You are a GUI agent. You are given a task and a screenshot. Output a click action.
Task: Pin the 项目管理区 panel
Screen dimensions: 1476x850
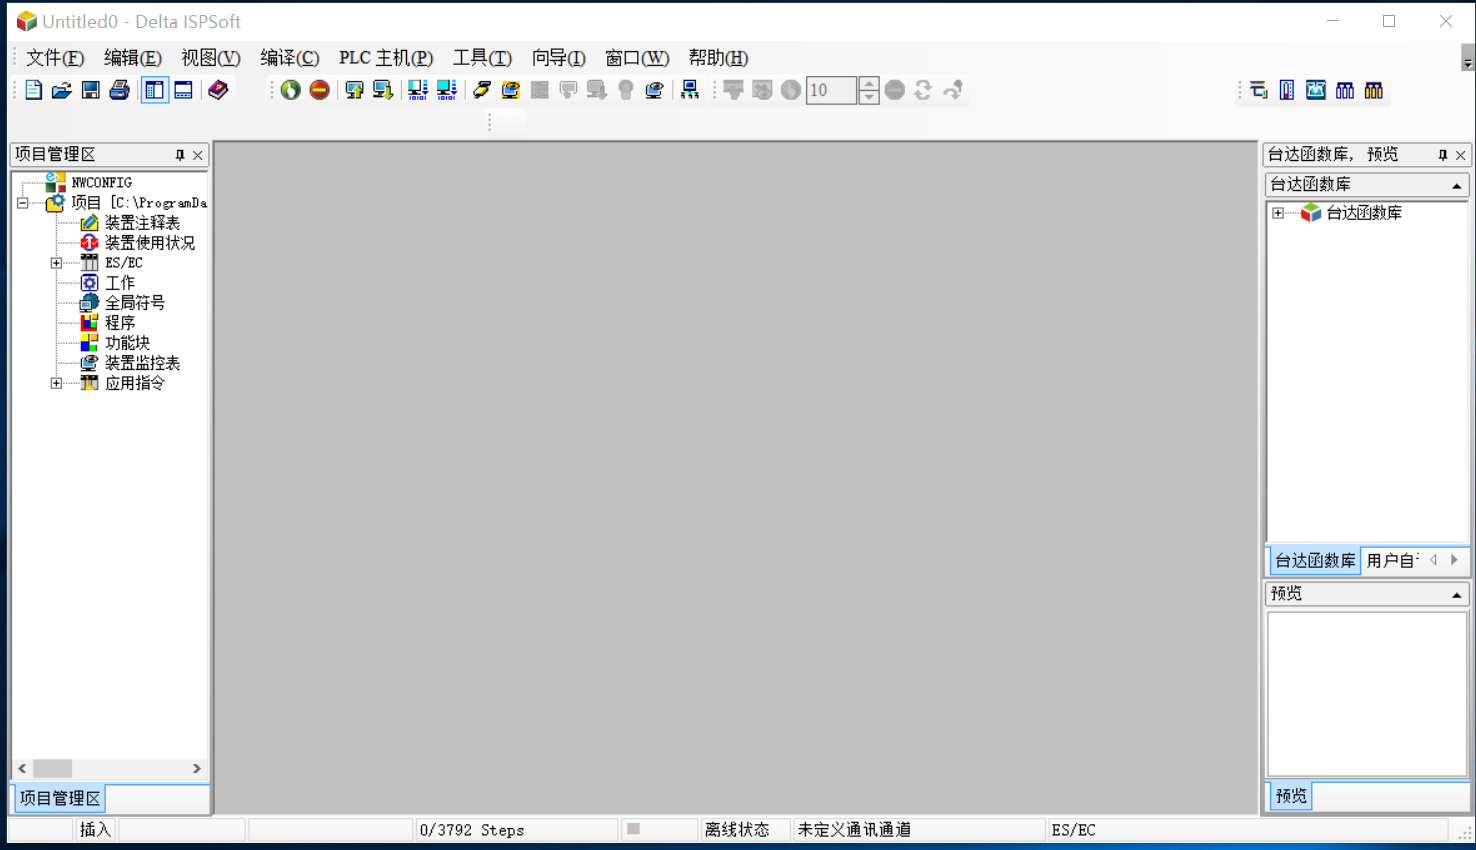pos(180,155)
